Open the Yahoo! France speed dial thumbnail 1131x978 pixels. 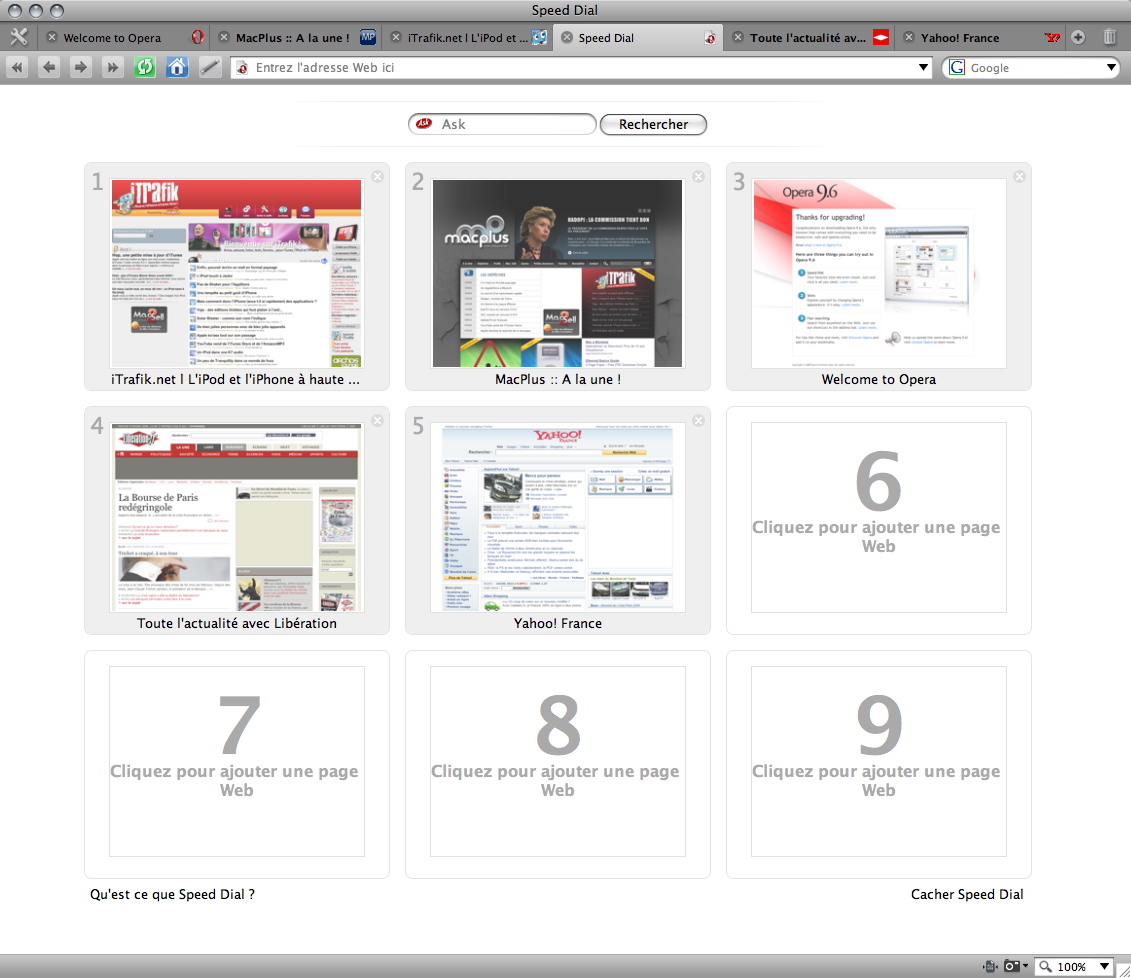click(x=558, y=518)
